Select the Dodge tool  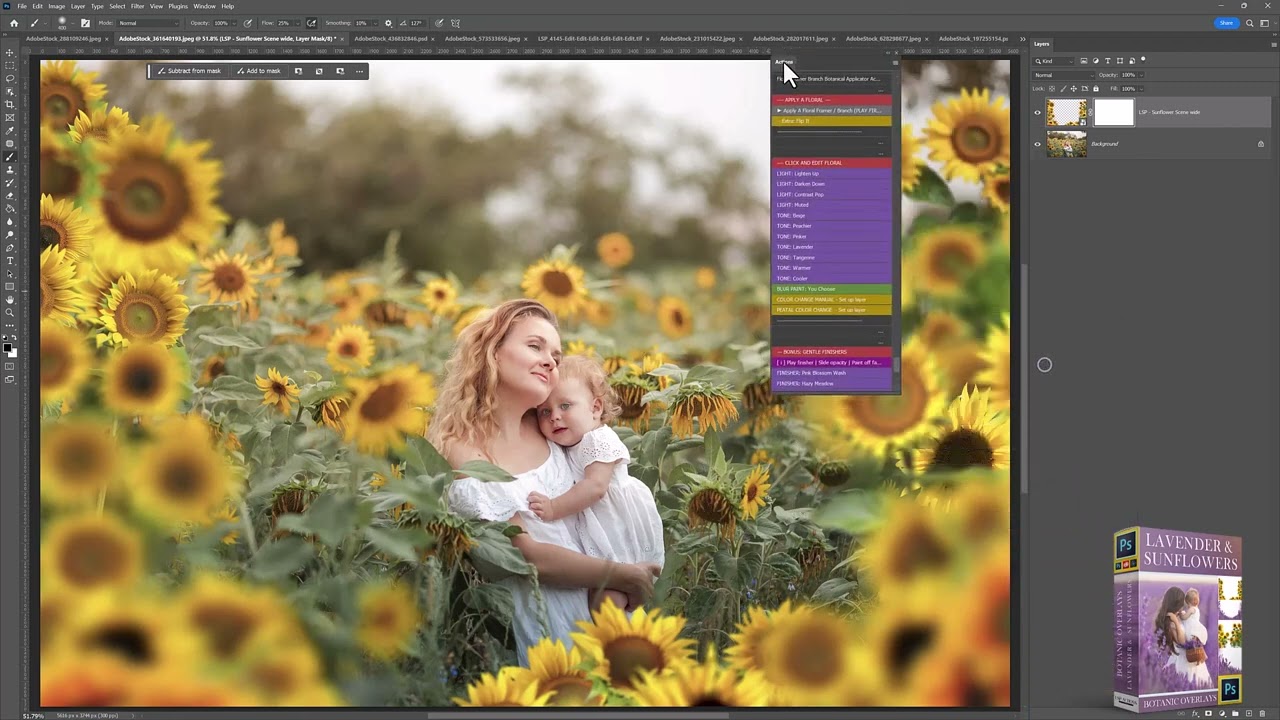[x=11, y=235]
